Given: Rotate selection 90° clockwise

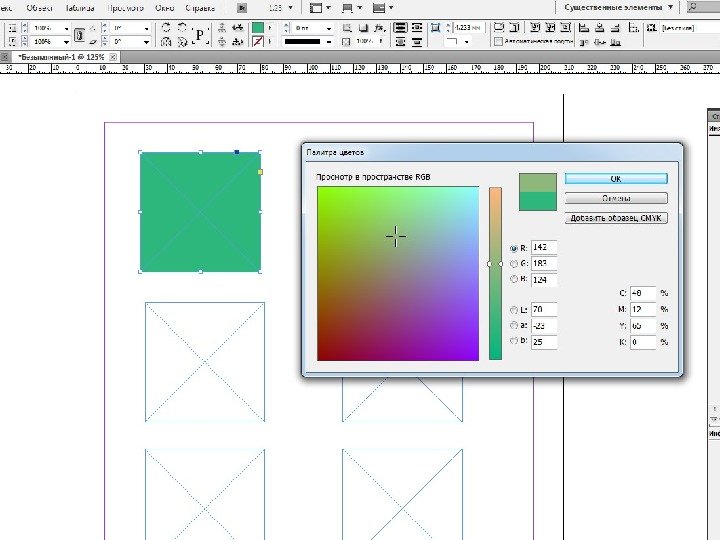Looking at the screenshot, I should 166,27.
